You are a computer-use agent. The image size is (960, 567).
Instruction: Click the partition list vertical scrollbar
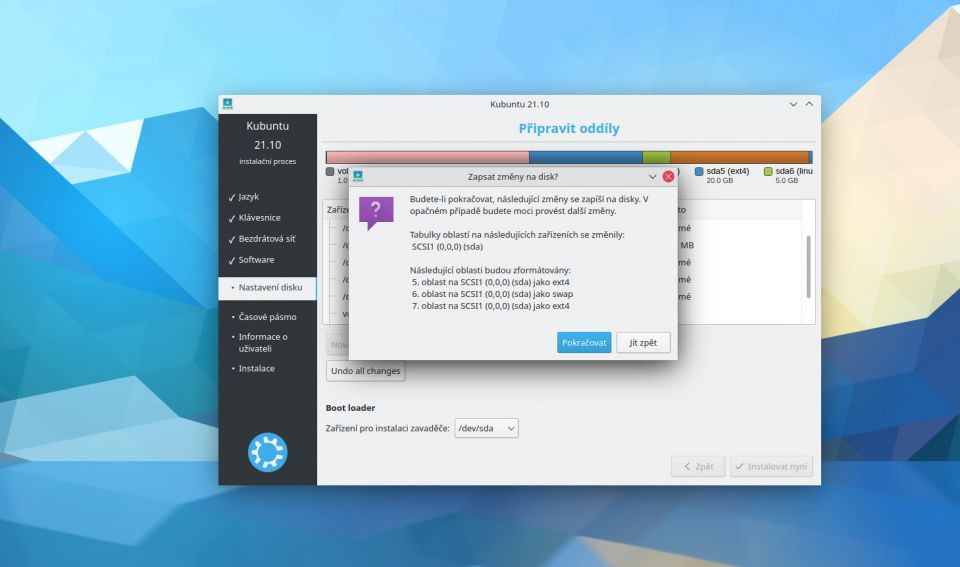[808, 266]
